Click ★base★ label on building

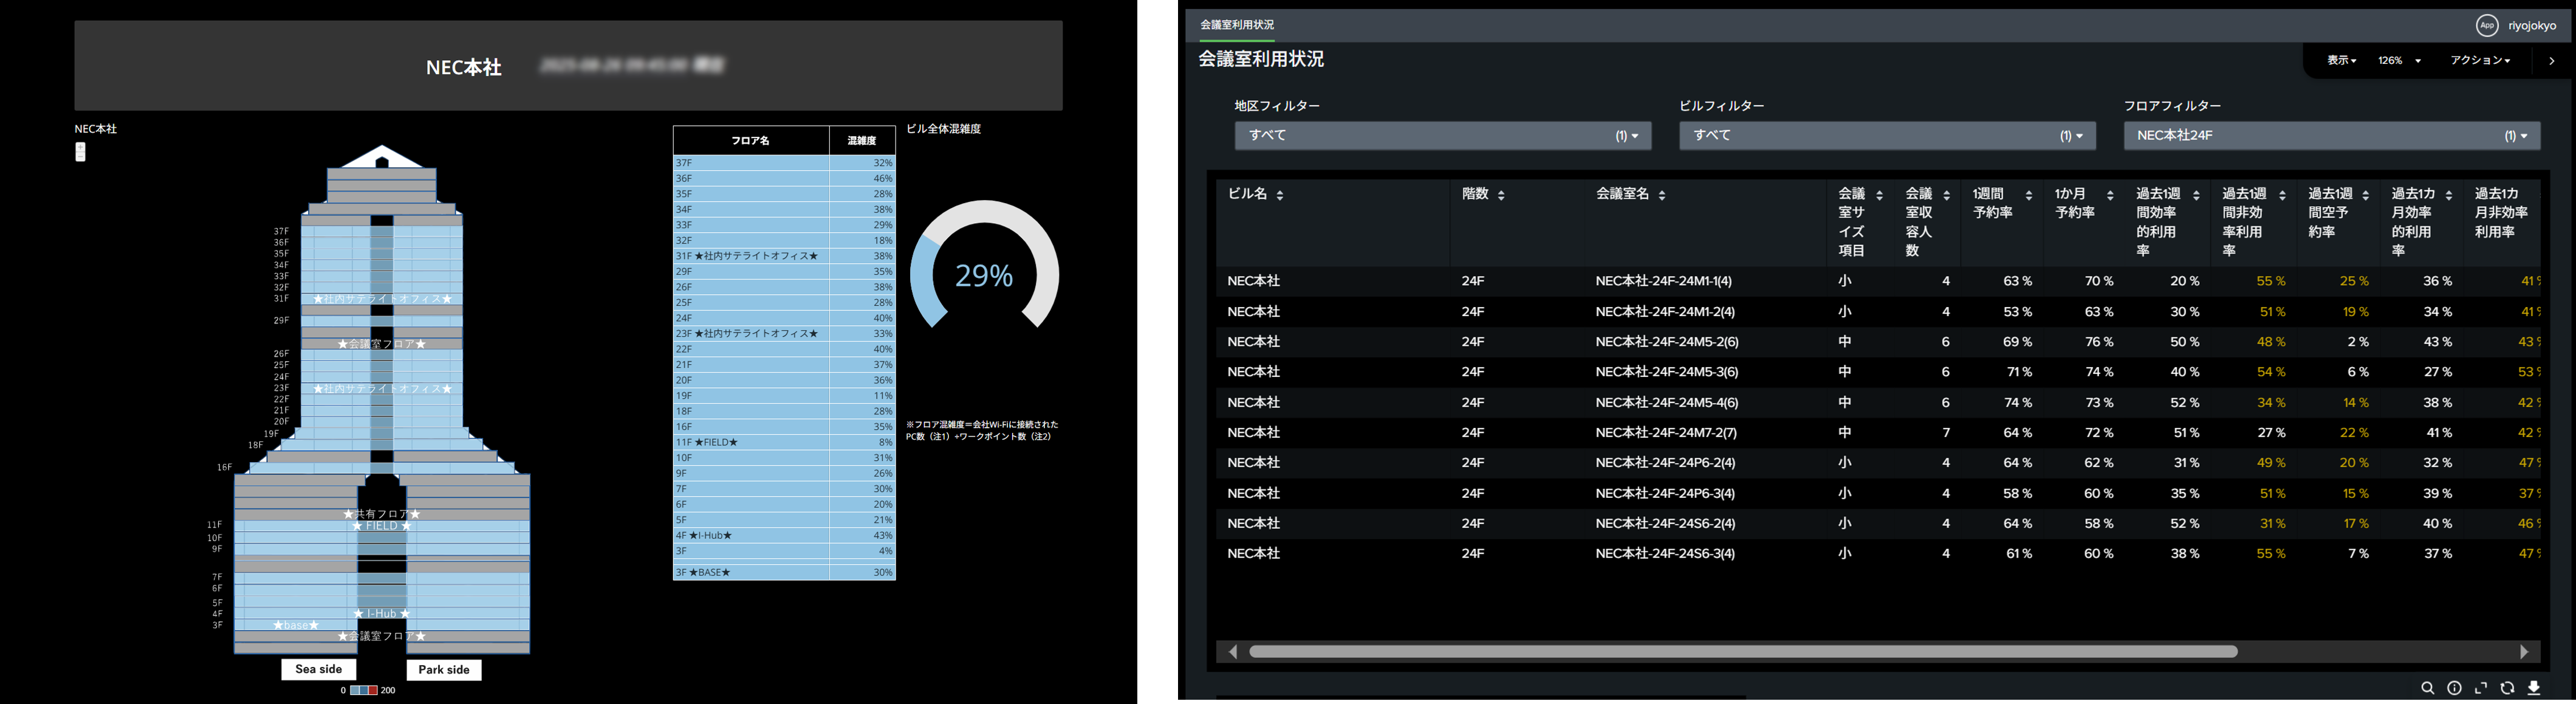pos(296,626)
